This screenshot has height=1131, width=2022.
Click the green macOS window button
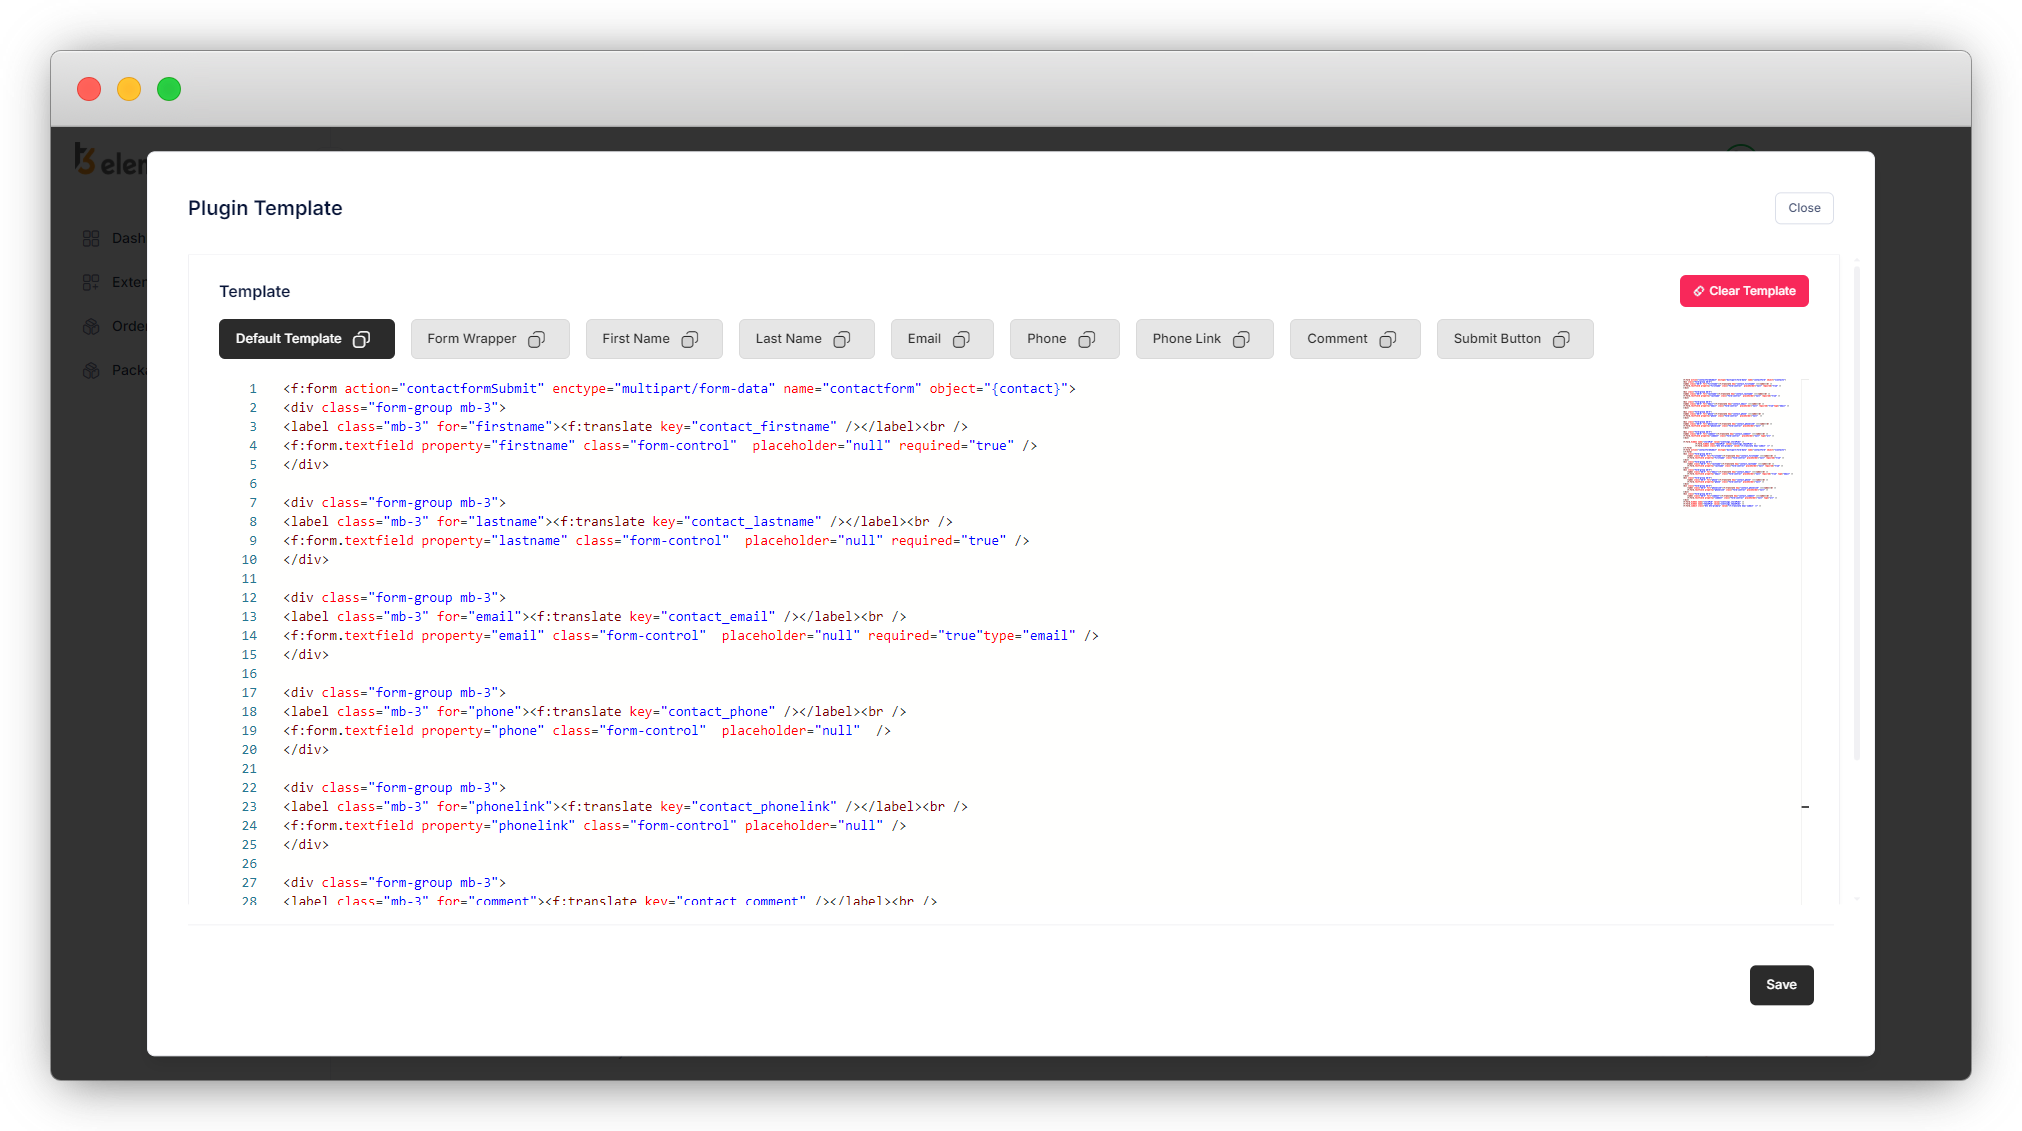[x=169, y=89]
